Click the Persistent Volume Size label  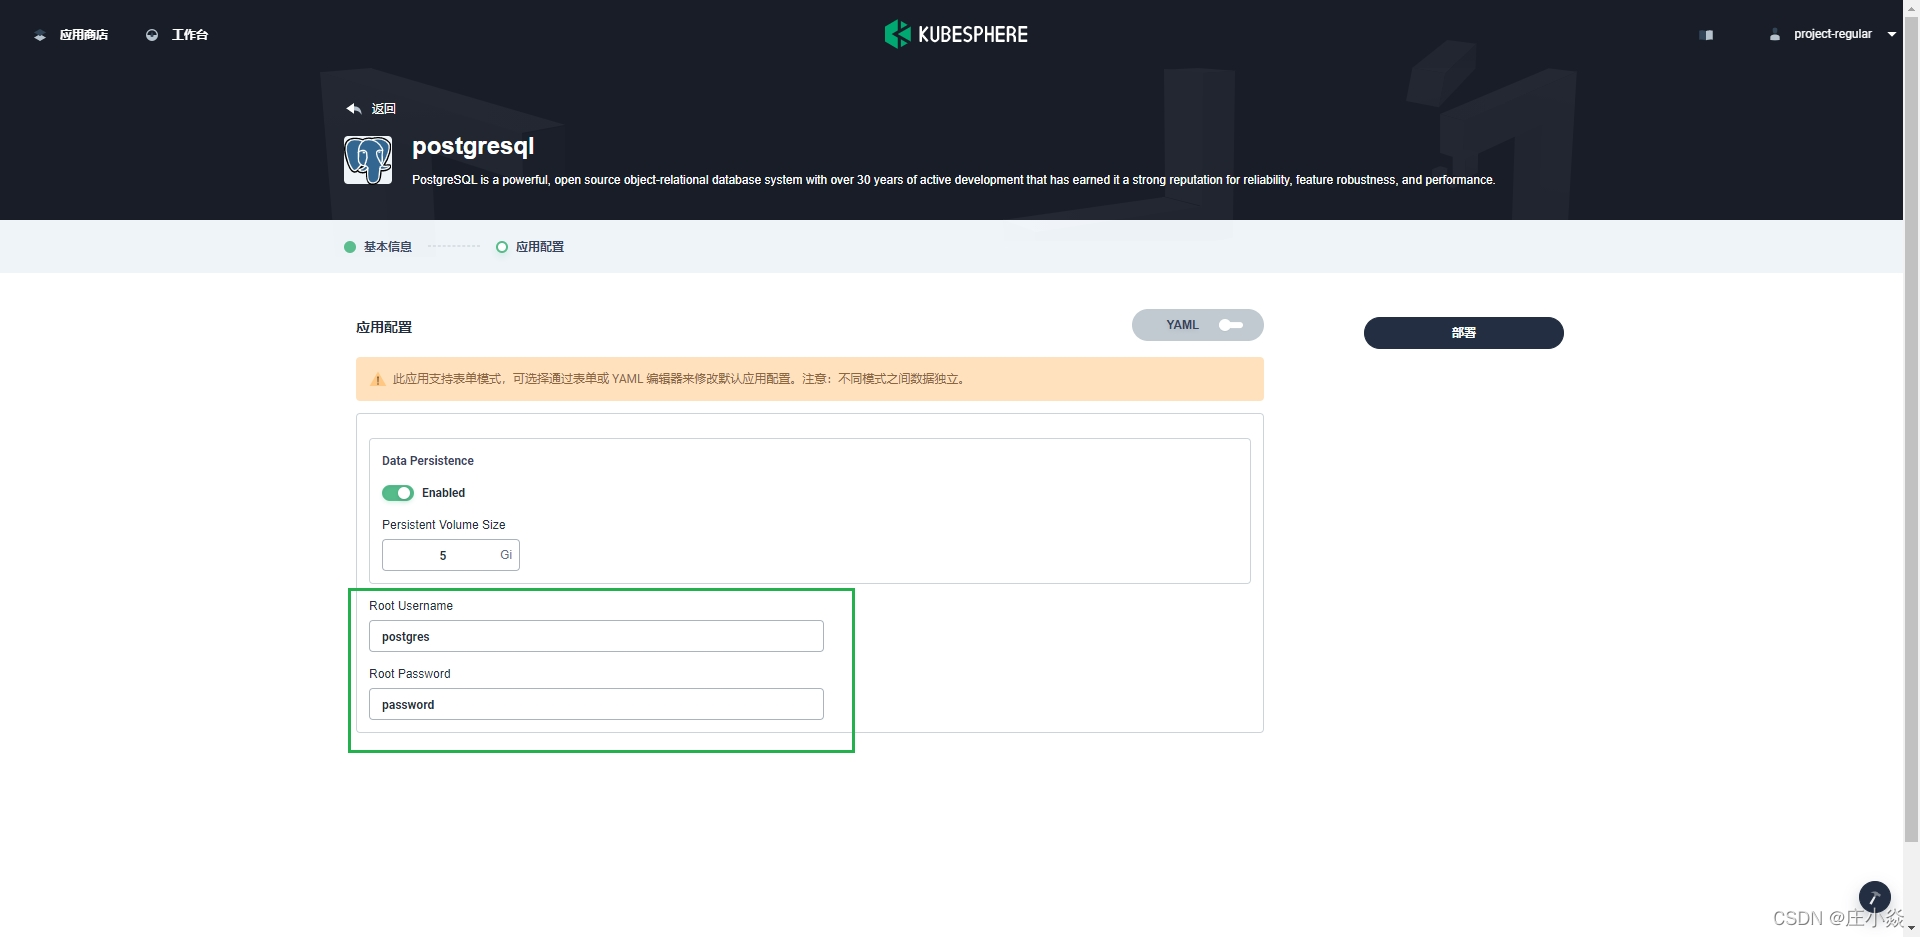(x=444, y=525)
